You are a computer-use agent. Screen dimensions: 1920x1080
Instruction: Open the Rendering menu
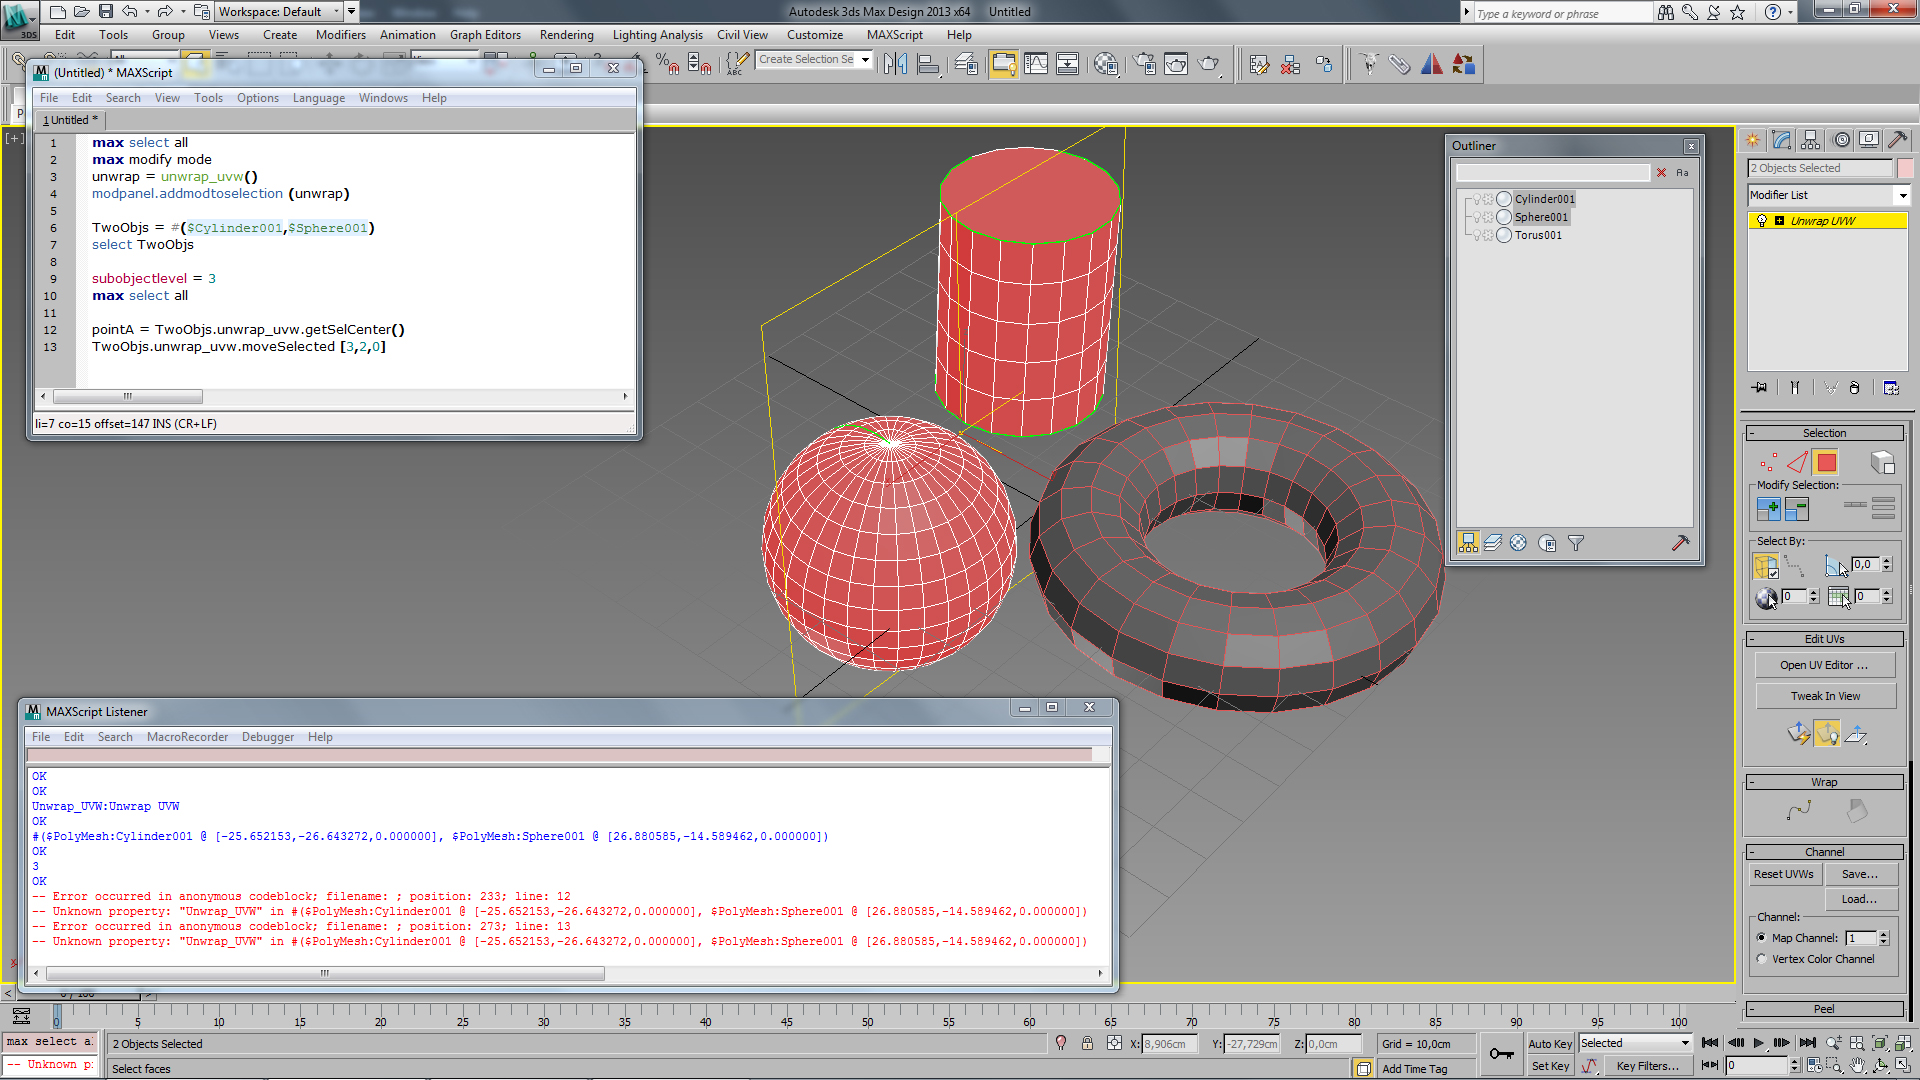566,35
